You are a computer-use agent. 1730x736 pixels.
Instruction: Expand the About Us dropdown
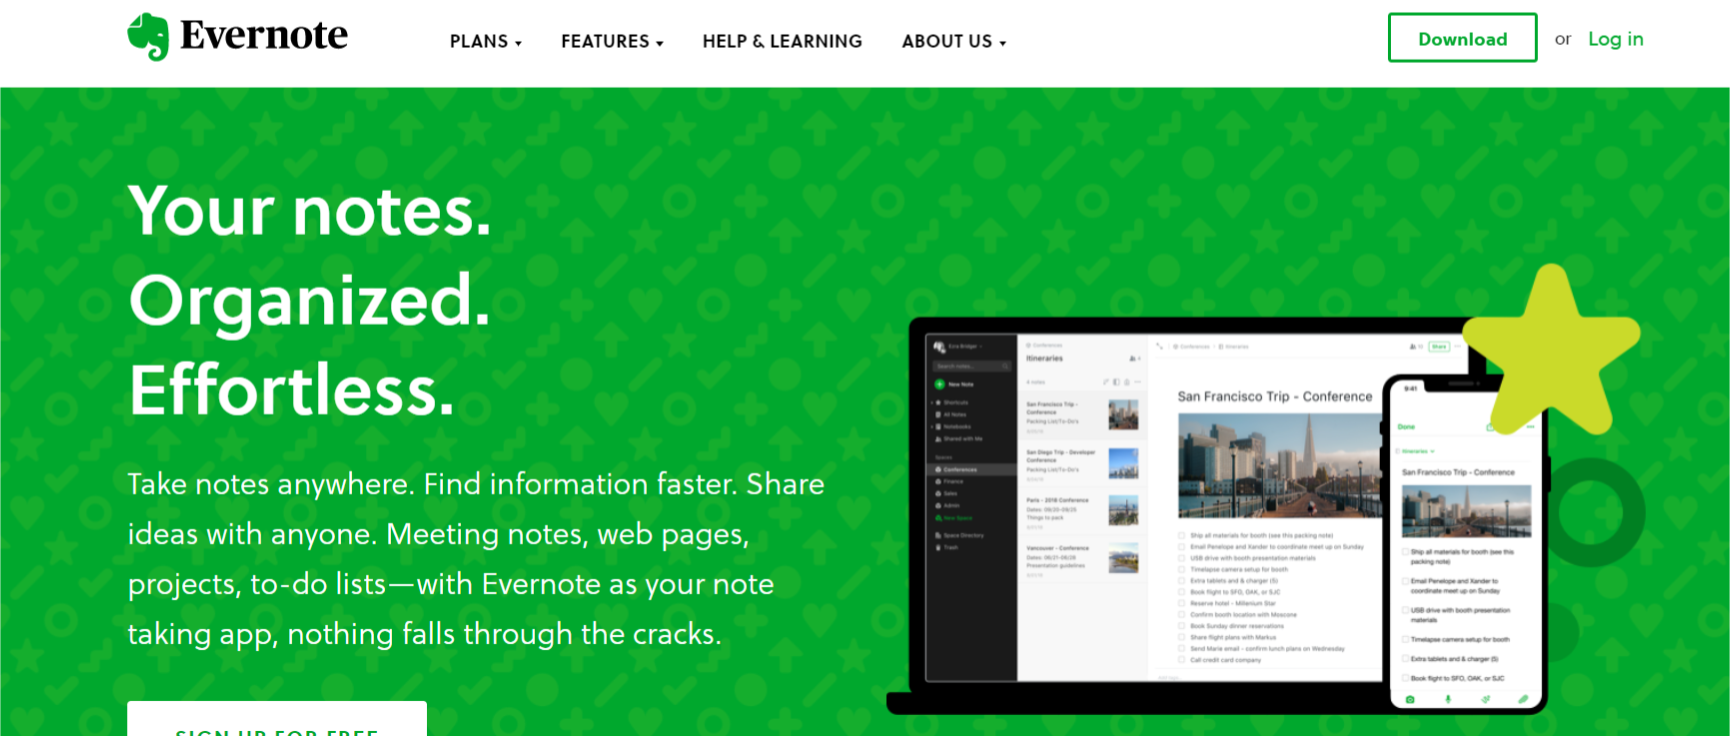pos(954,41)
